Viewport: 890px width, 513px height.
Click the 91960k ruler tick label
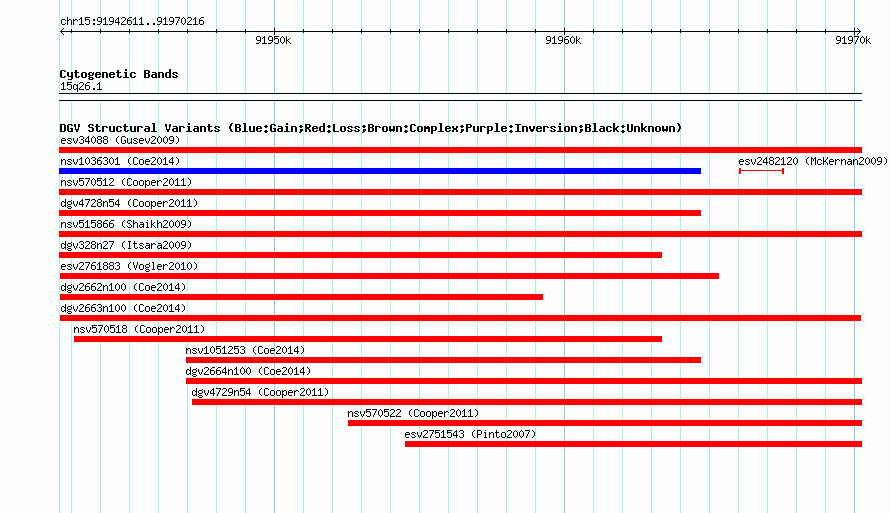coord(563,40)
